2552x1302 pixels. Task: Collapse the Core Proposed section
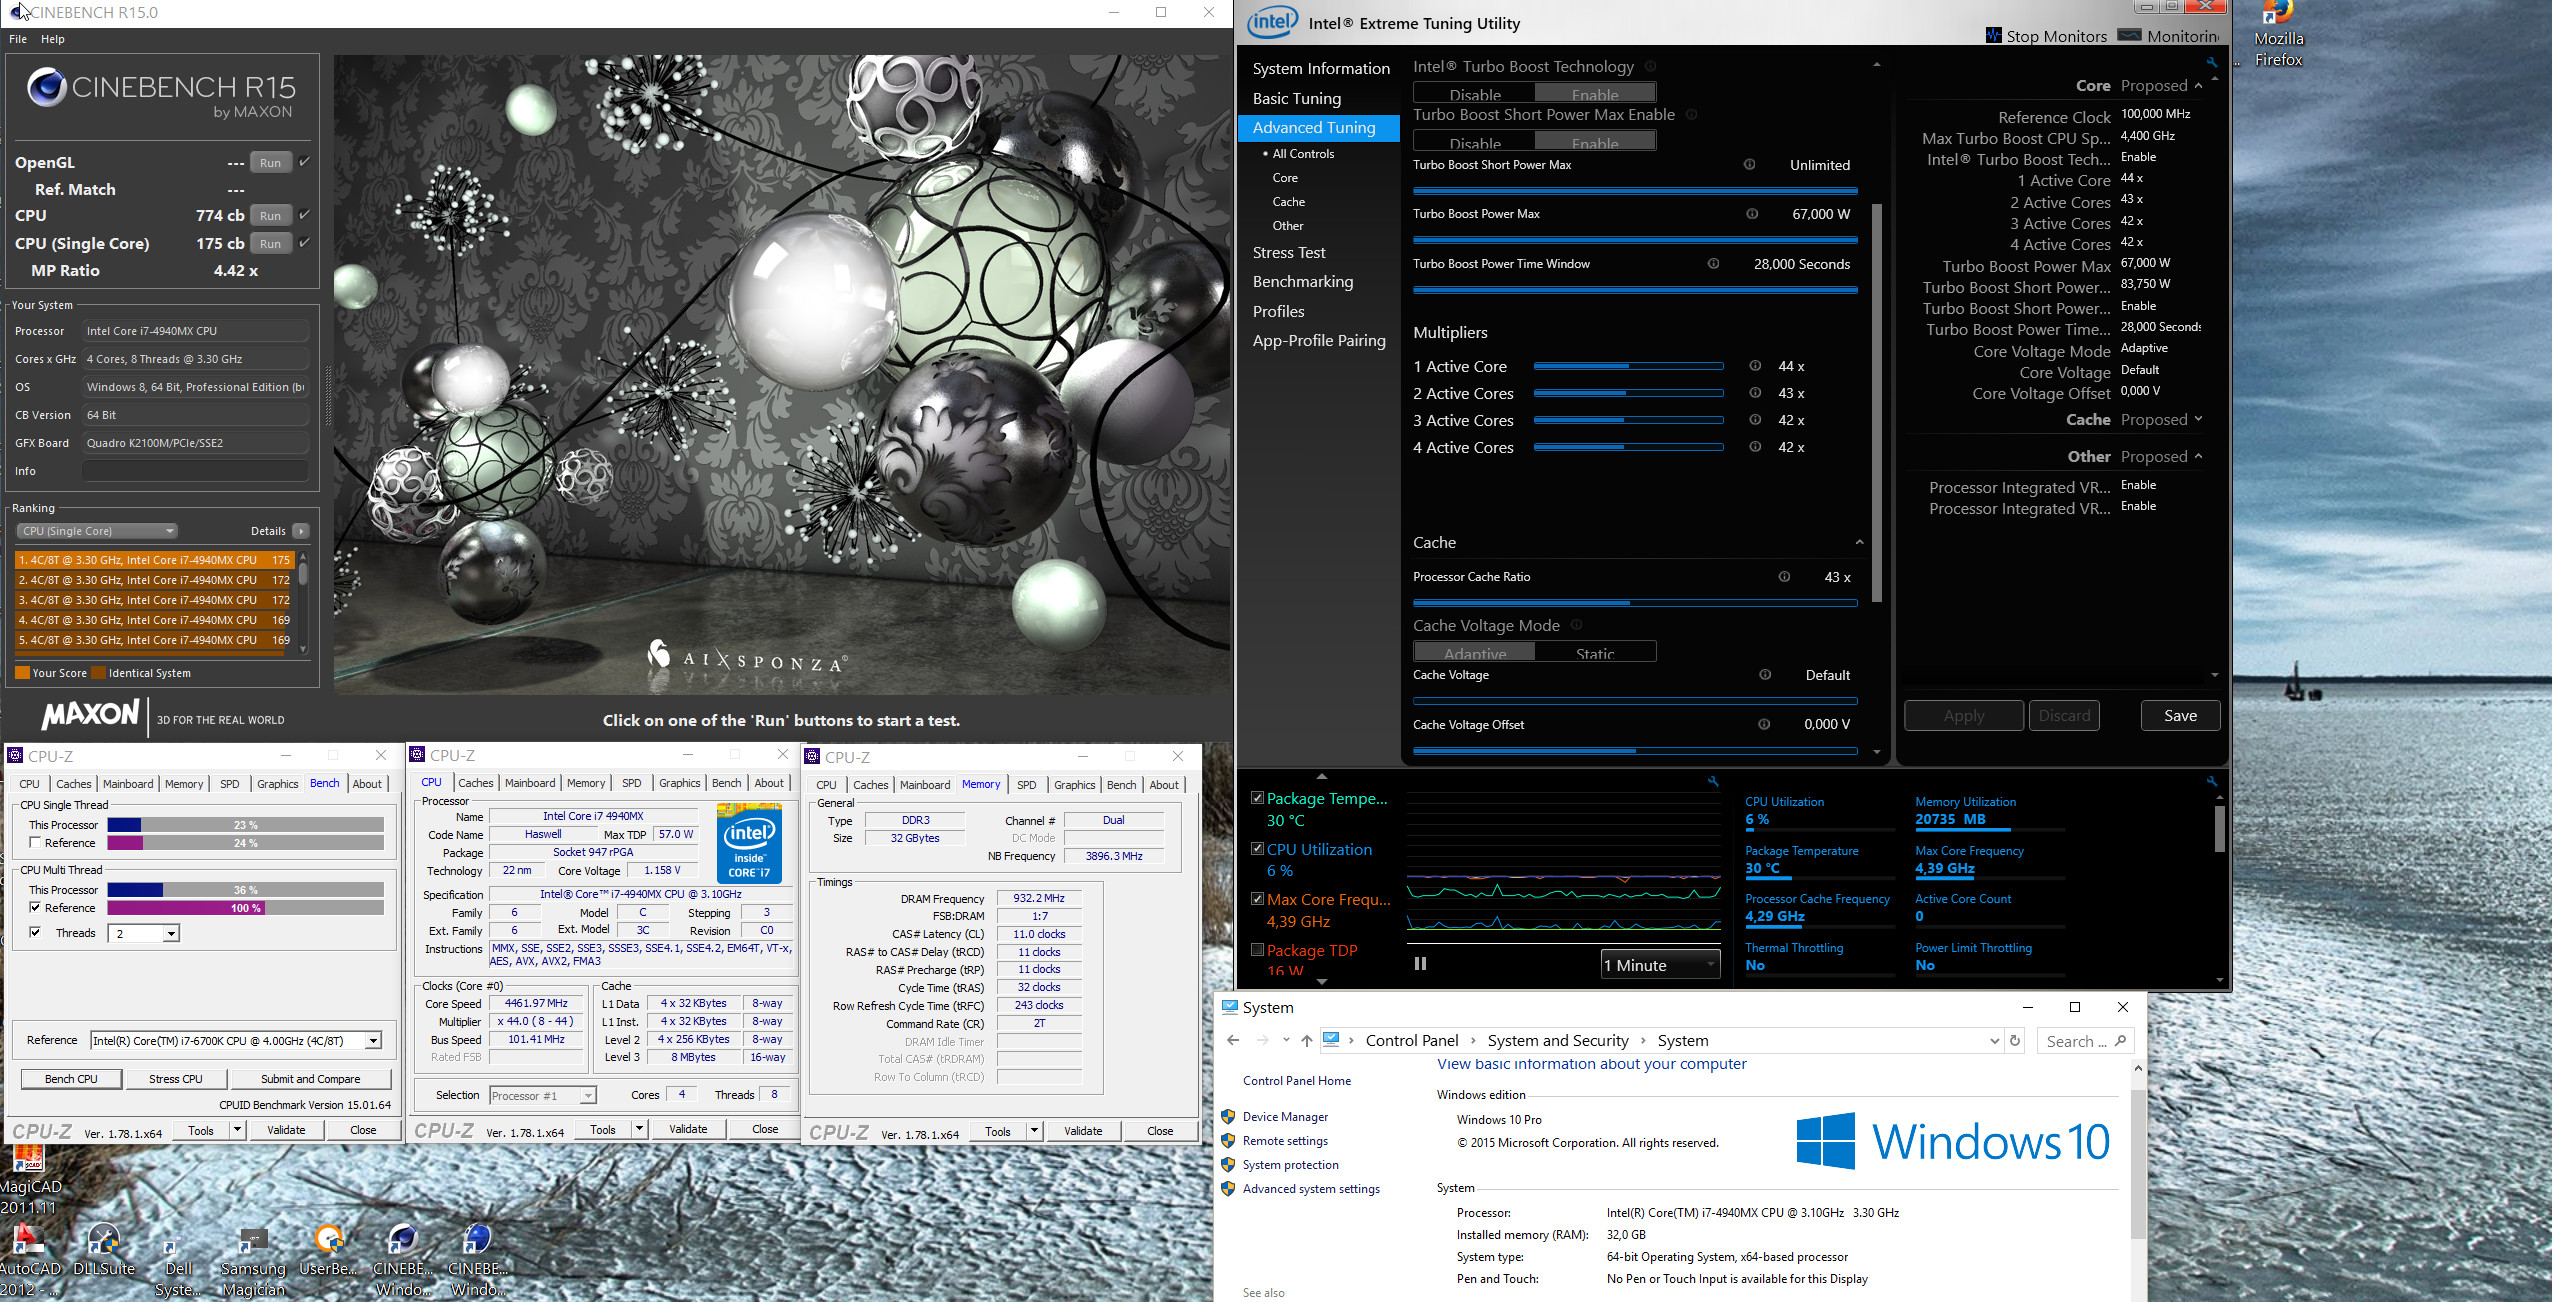pyautogui.click(x=2199, y=85)
